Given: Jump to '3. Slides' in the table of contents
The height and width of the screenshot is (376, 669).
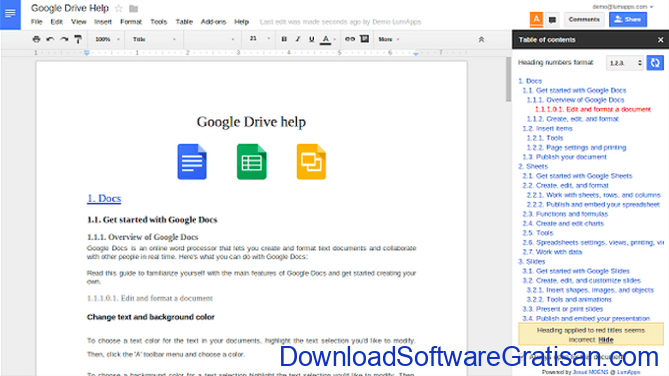Looking at the screenshot, I should (x=532, y=262).
